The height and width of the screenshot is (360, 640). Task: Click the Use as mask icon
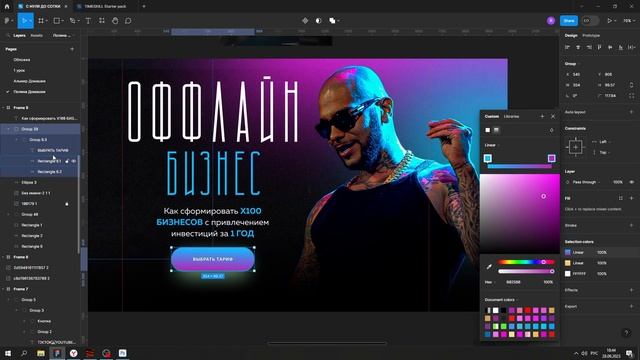pos(318,21)
